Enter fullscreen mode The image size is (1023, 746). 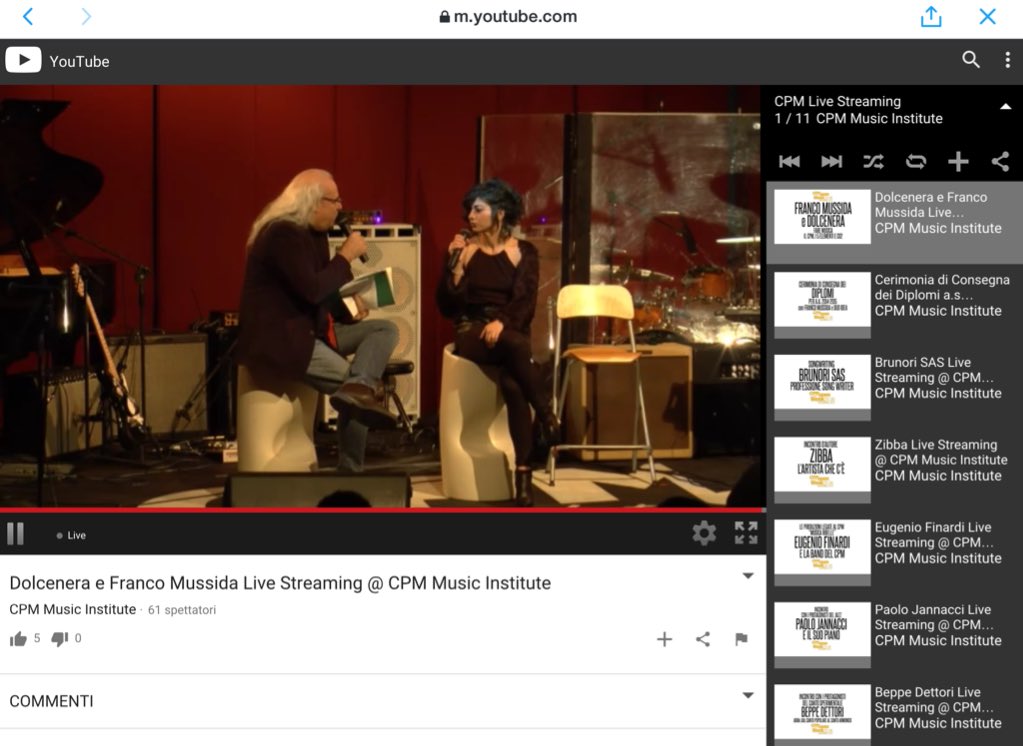point(746,533)
